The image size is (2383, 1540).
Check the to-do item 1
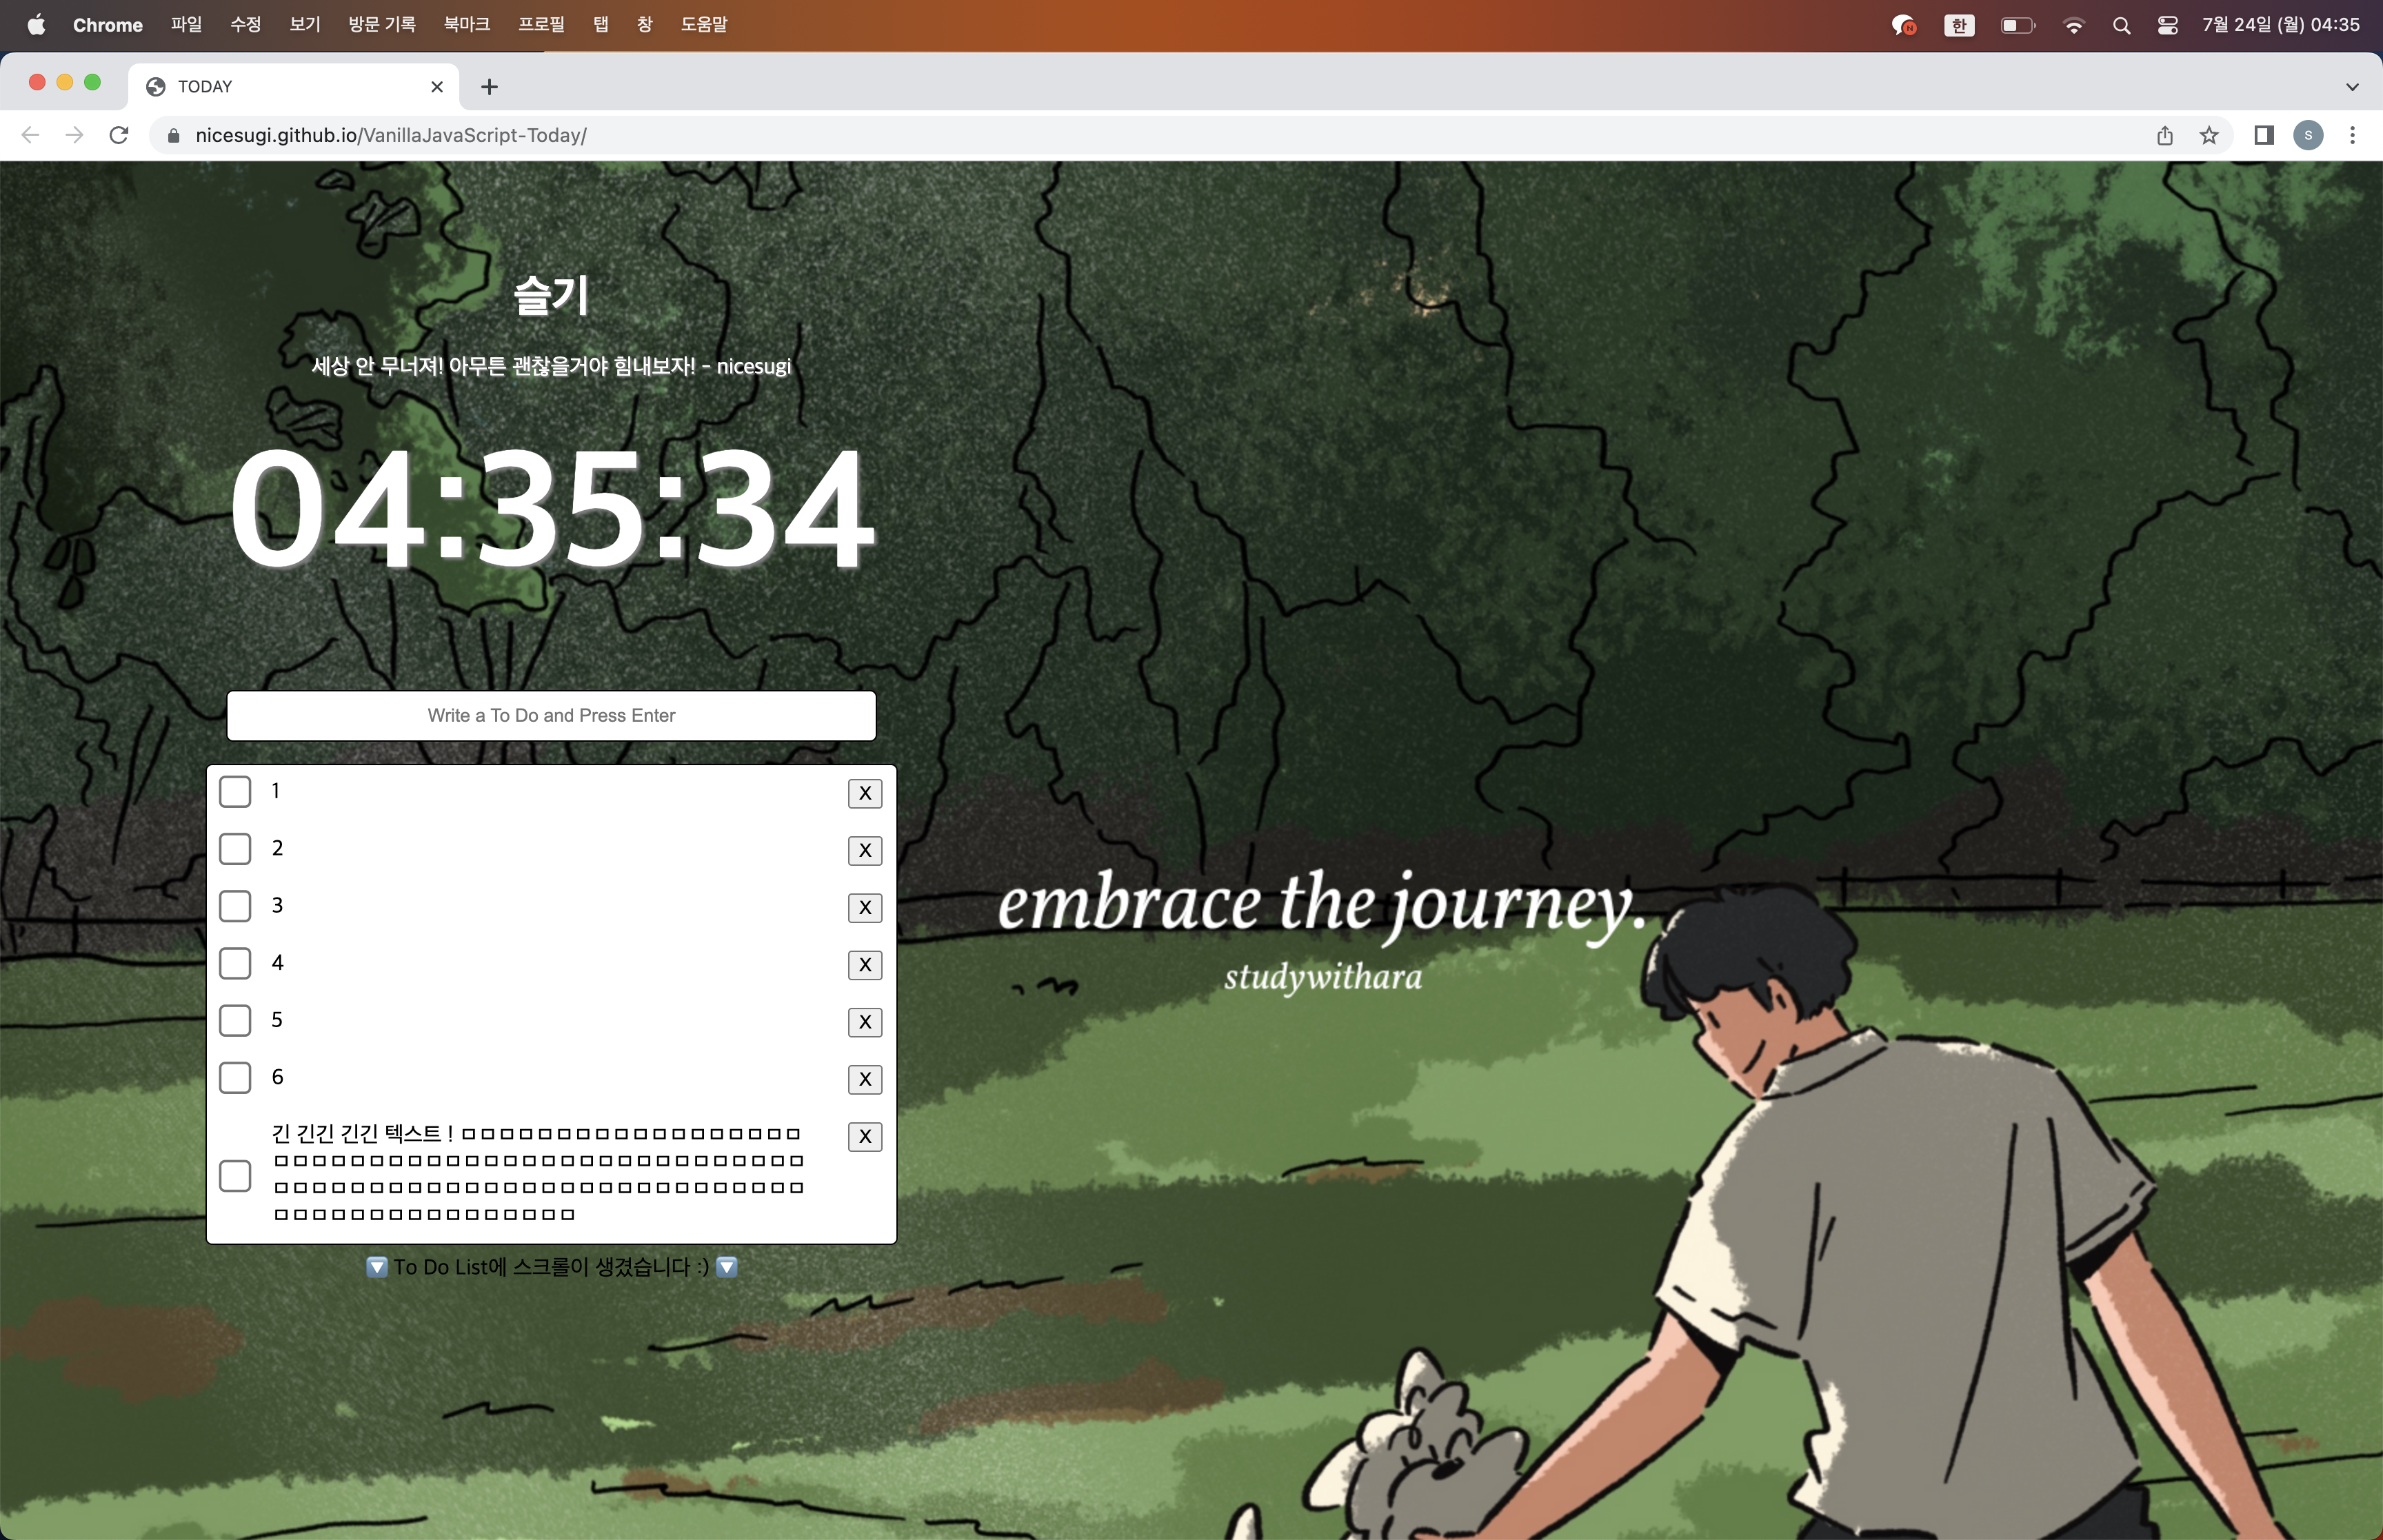tap(235, 792)
